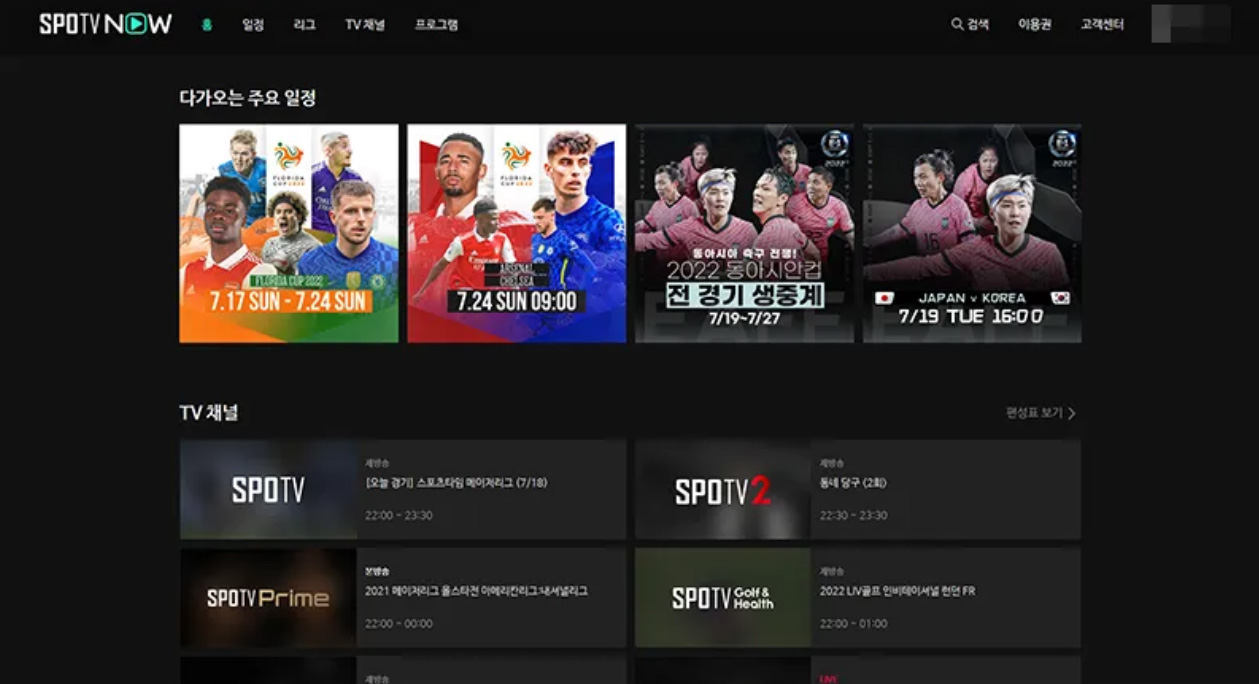1259x684 pixels.
Task: Select the 홈 menu item
Action: 207,25
